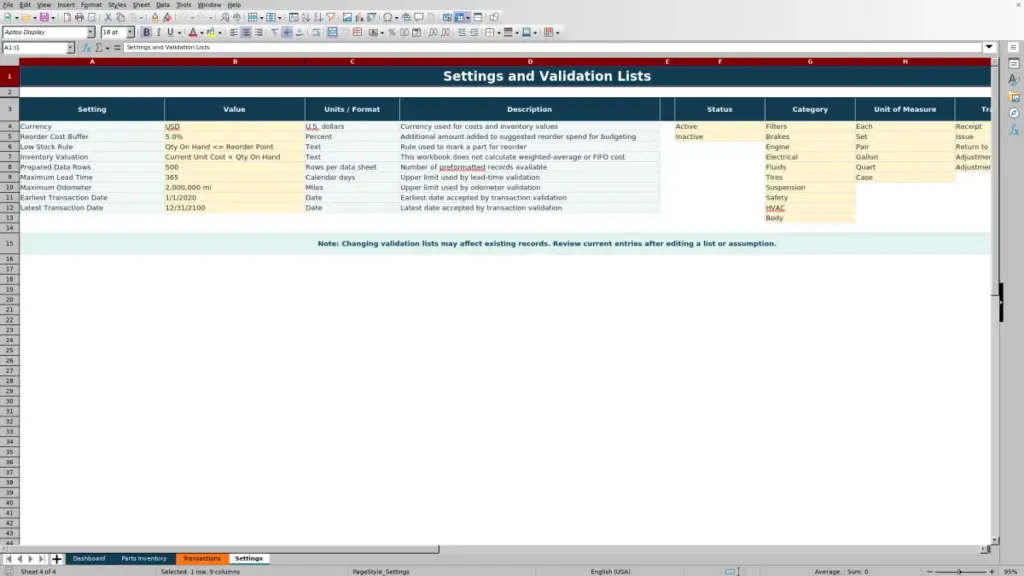
Task: Open Find and Replace icon
Action: (225, 17)
